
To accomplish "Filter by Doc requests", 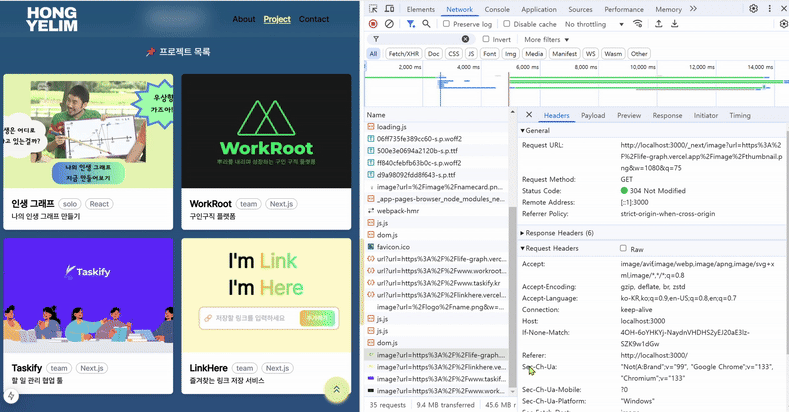I will pyautogui.click(x=433, y=53).
